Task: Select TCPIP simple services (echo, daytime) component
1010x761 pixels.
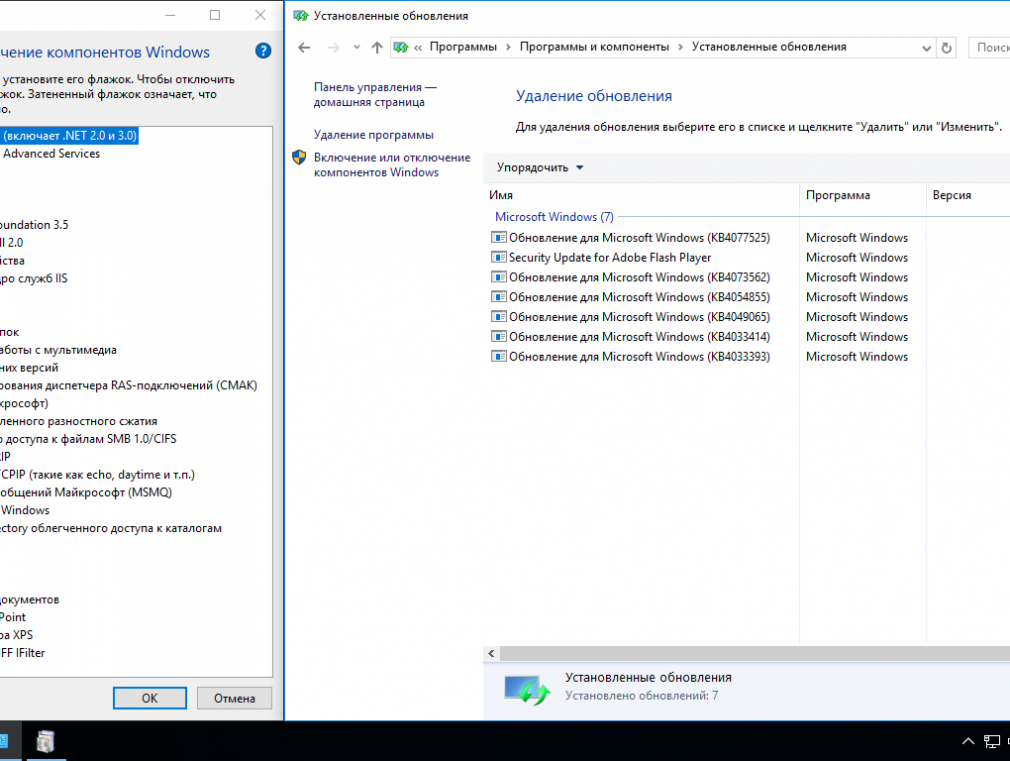Action: pos(97,474)
